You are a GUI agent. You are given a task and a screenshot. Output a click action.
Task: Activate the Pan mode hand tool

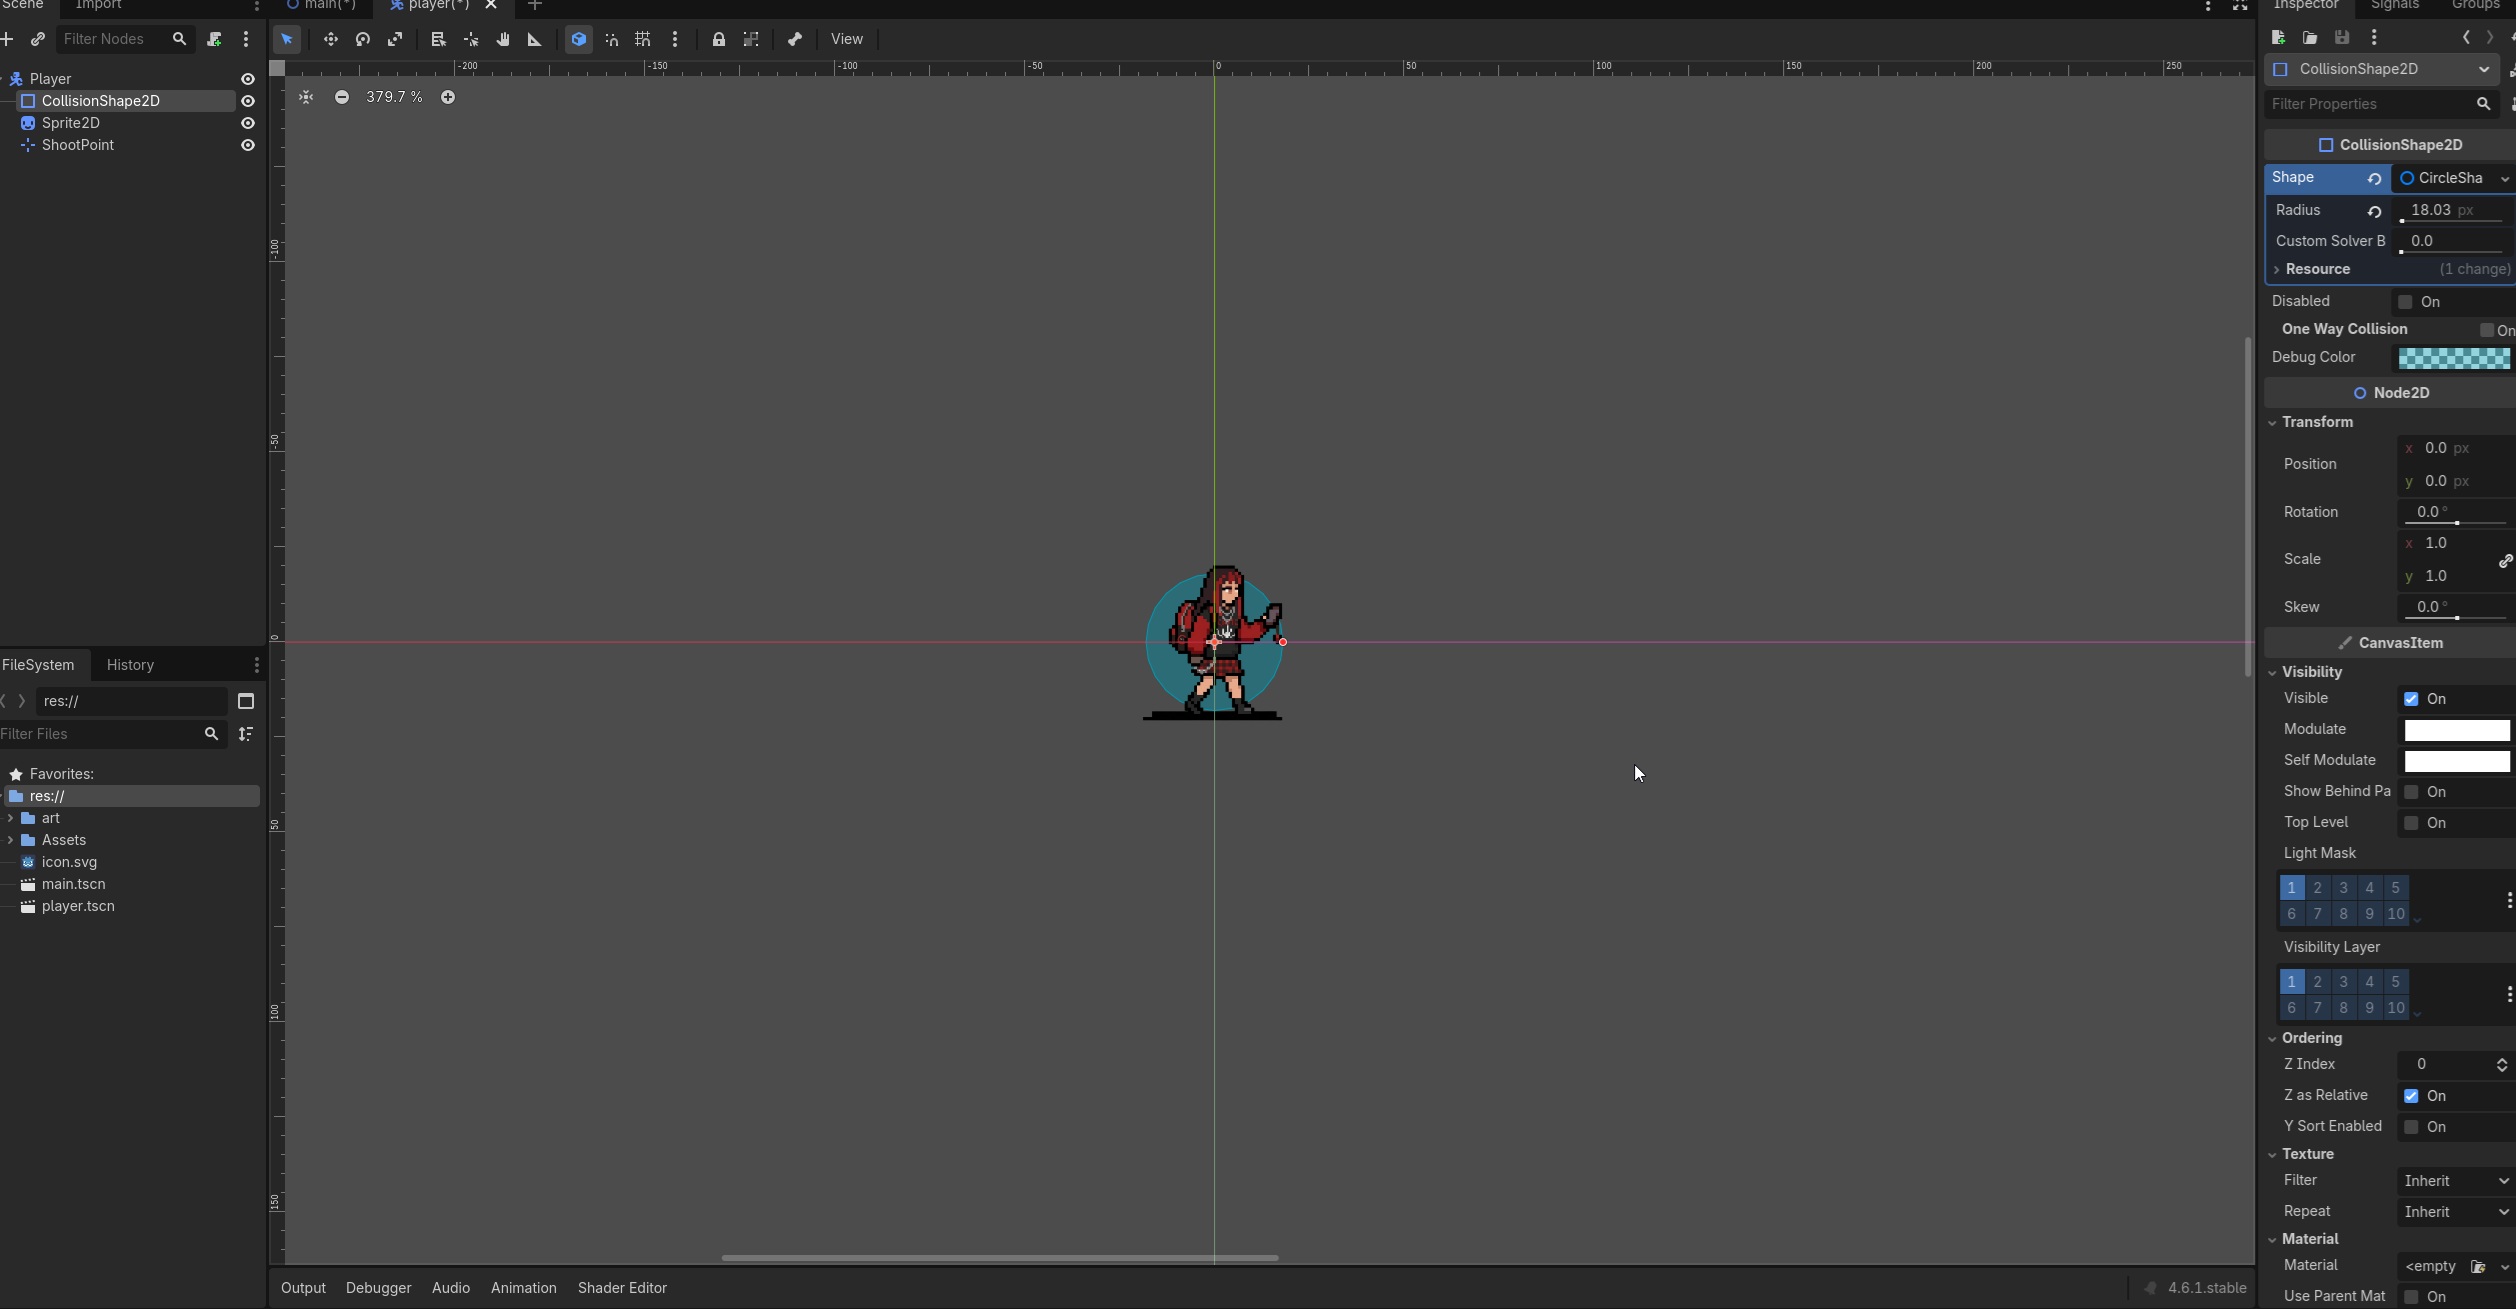[x=503, y=39]
